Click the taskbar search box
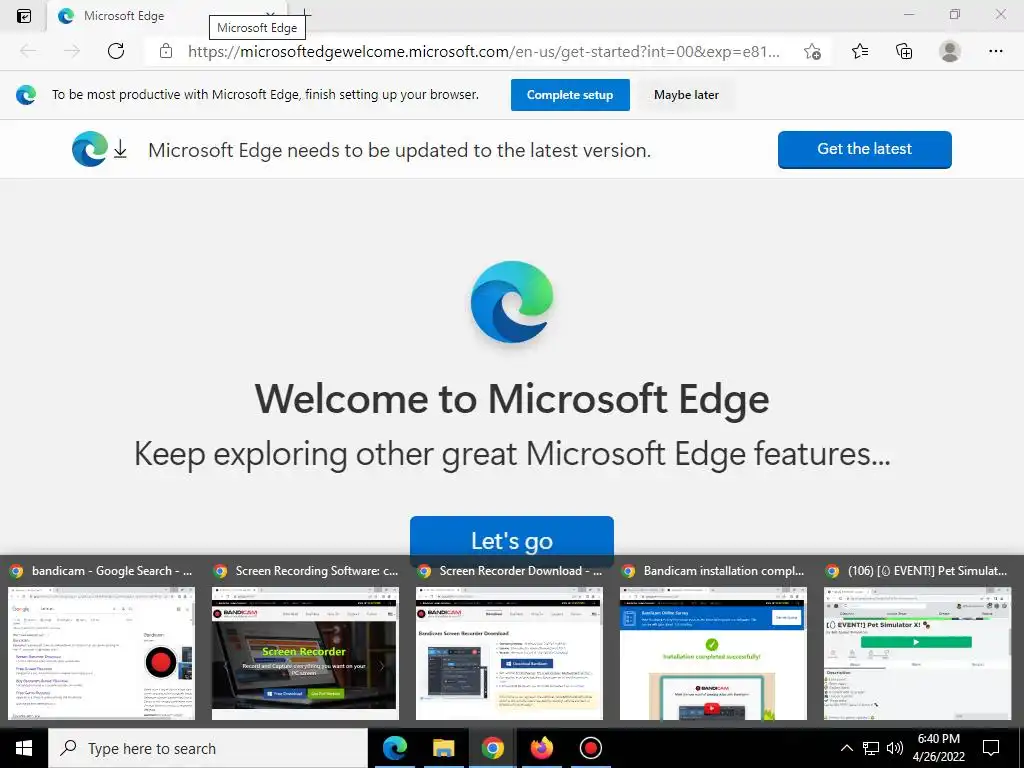Viewport: 1024px width, 768px height. [x=208, y=748]
